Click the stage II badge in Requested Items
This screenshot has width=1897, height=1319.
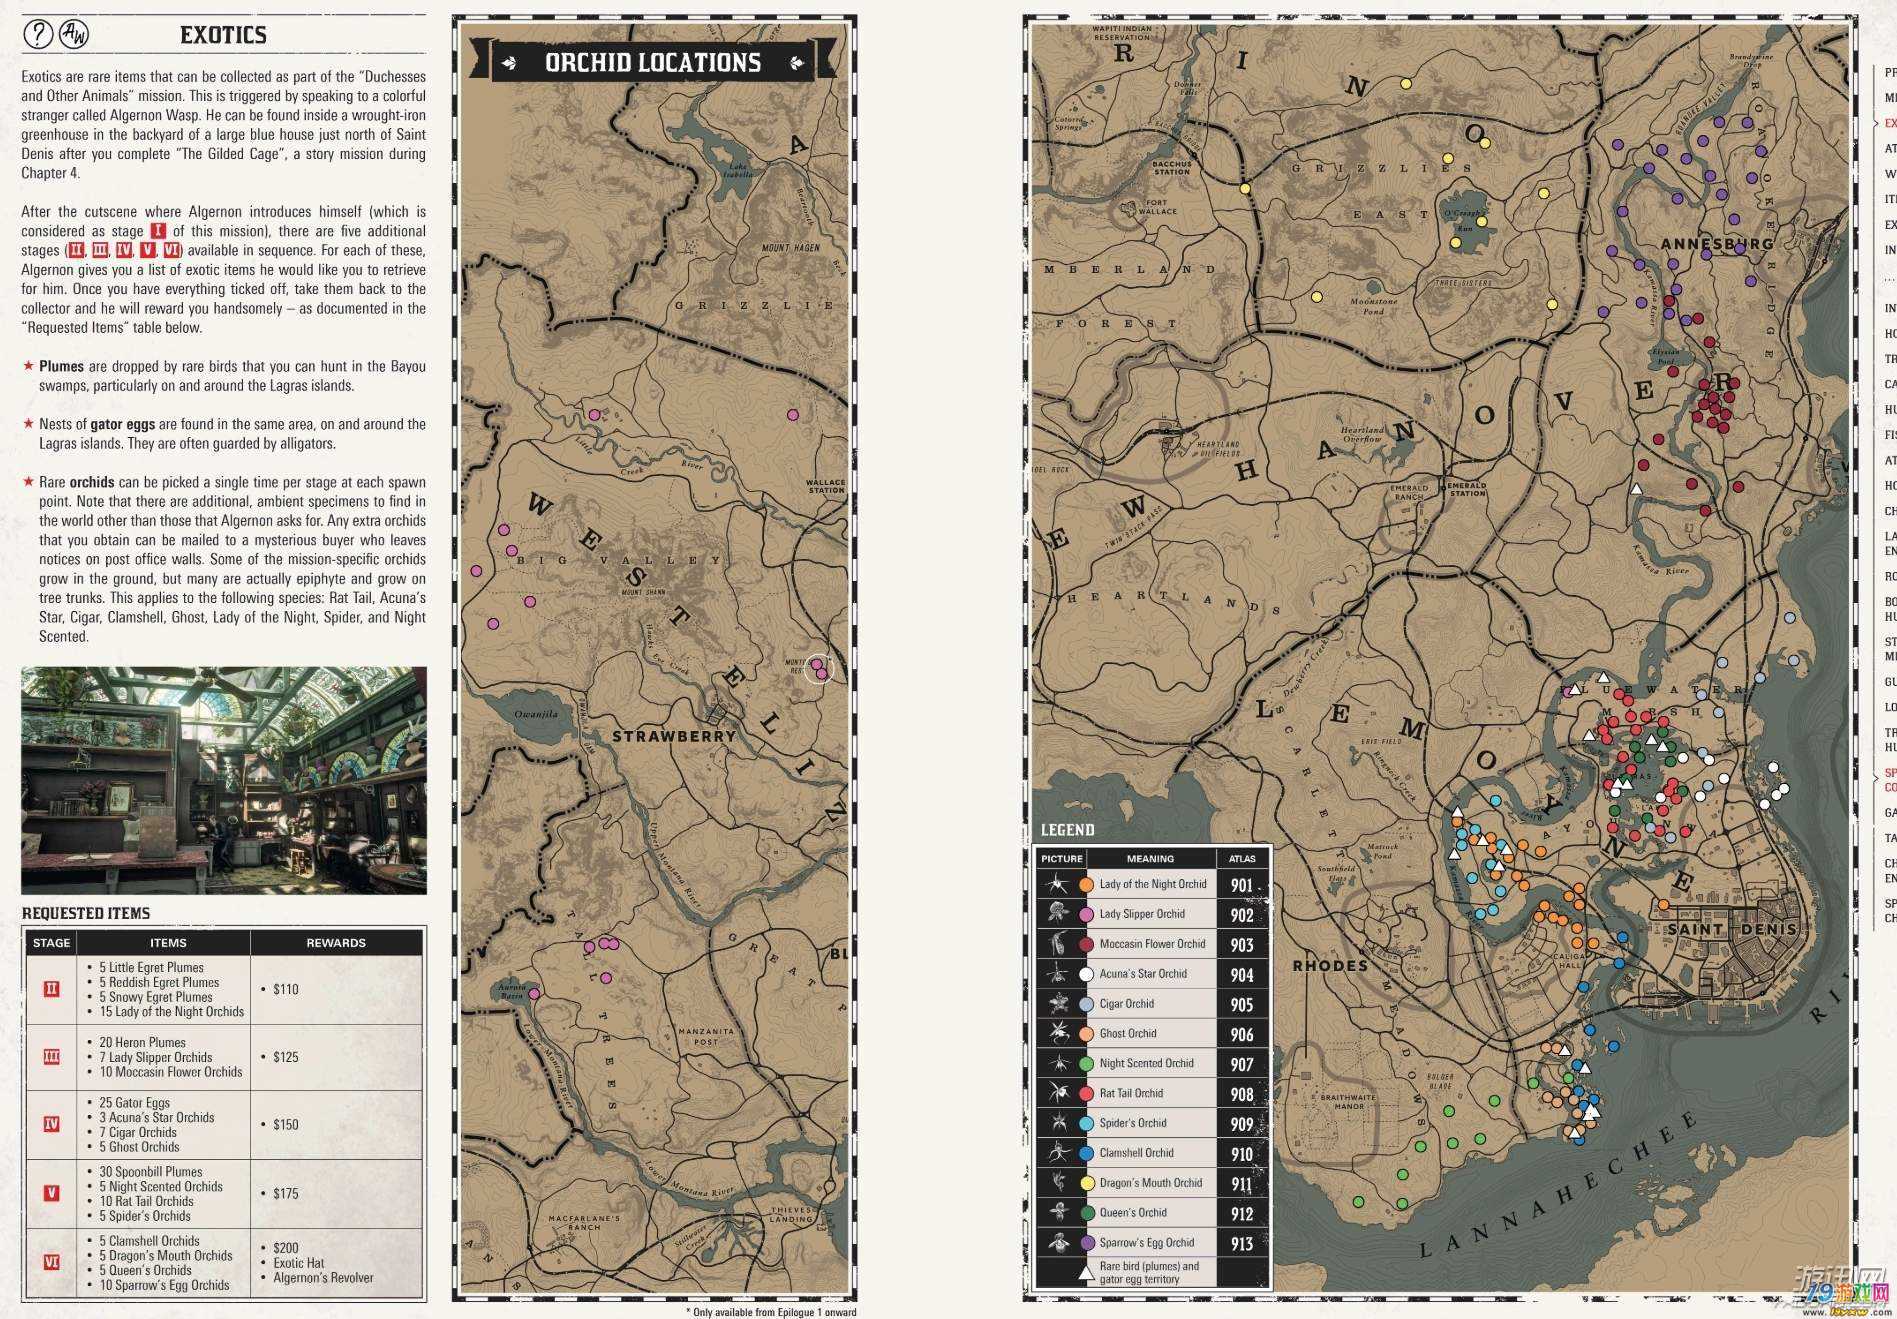click(52, 989)
